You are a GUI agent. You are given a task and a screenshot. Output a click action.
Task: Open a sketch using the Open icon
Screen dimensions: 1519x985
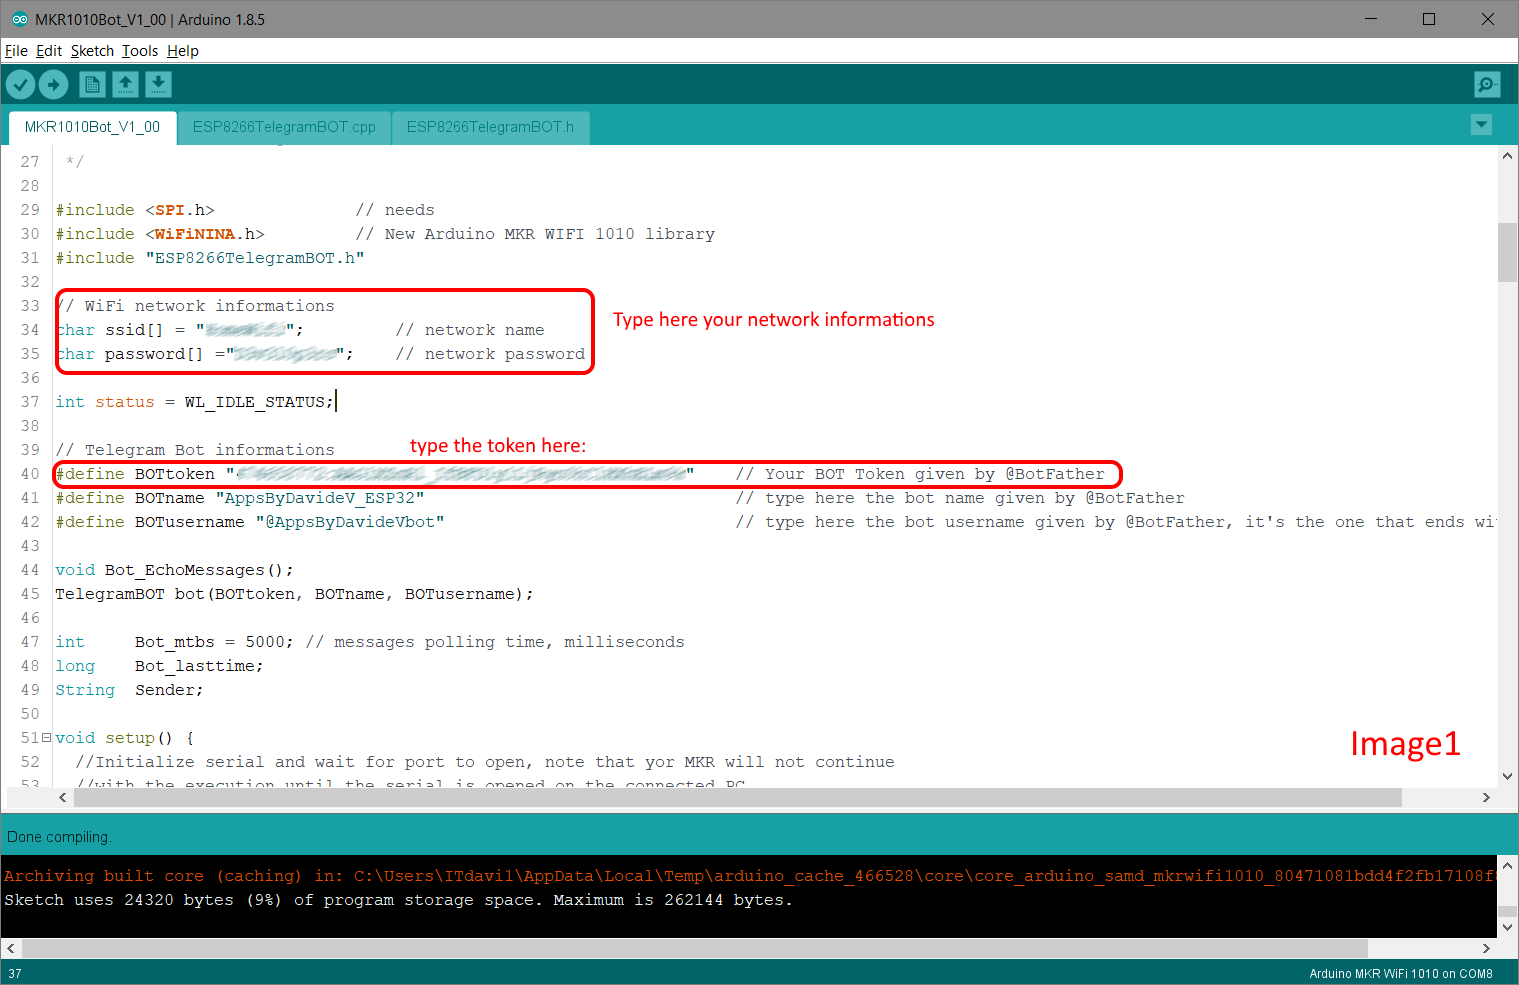[125, 84]
